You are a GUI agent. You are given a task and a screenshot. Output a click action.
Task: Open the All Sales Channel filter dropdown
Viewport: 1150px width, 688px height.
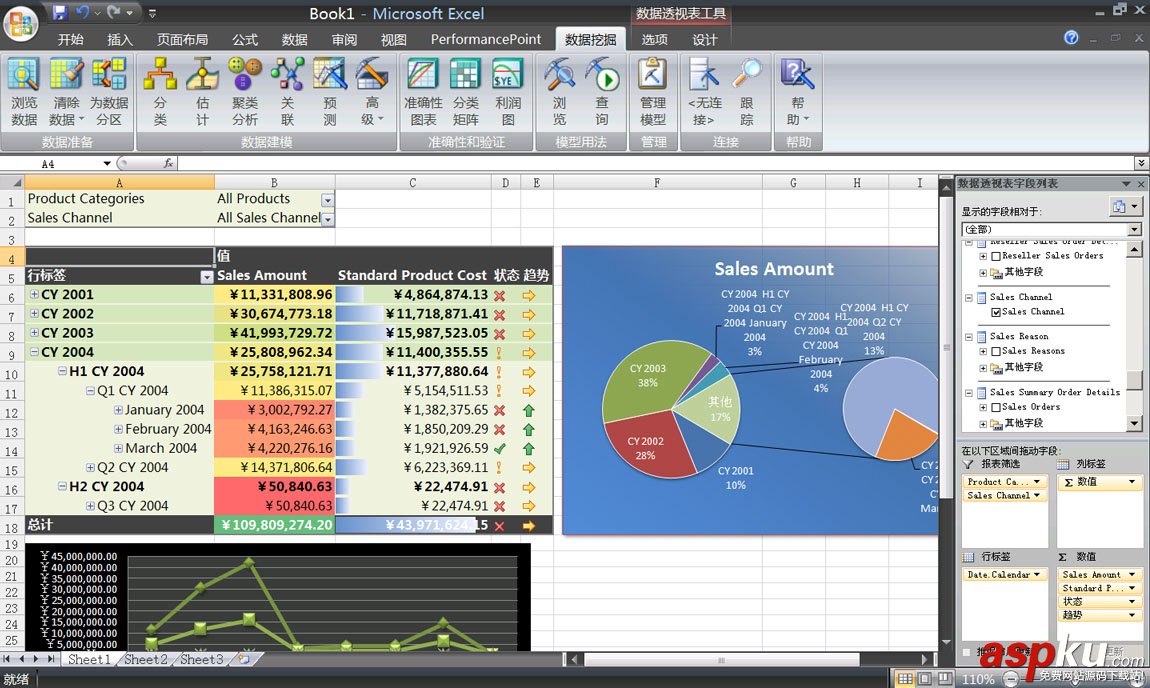pyautogui.click(x=327, y=219)
